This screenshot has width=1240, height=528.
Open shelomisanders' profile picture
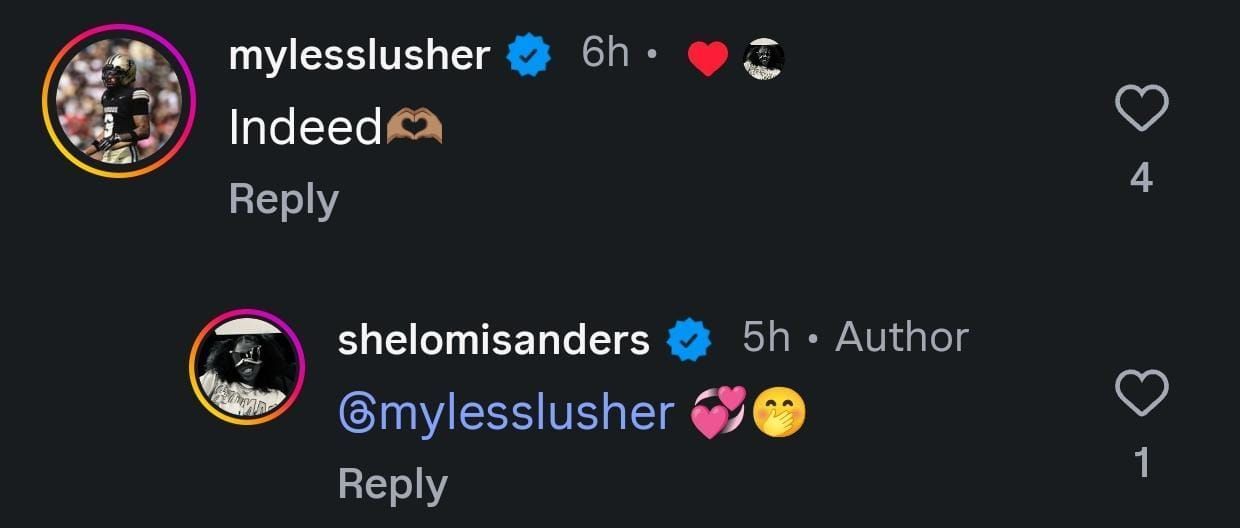click(246, 367)
